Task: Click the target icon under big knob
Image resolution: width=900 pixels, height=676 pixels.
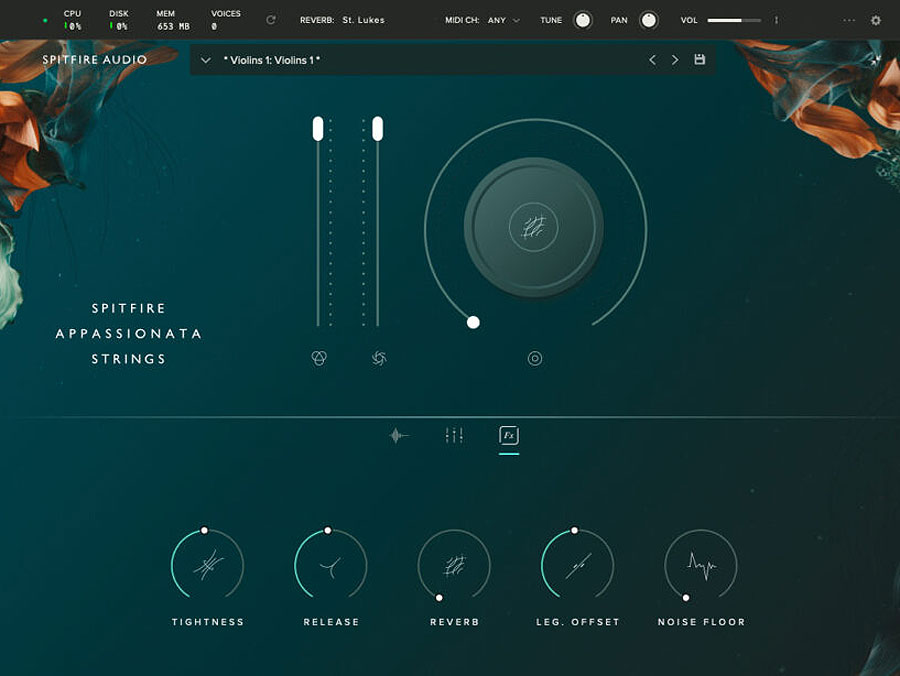Action: [x=534, y=359]
